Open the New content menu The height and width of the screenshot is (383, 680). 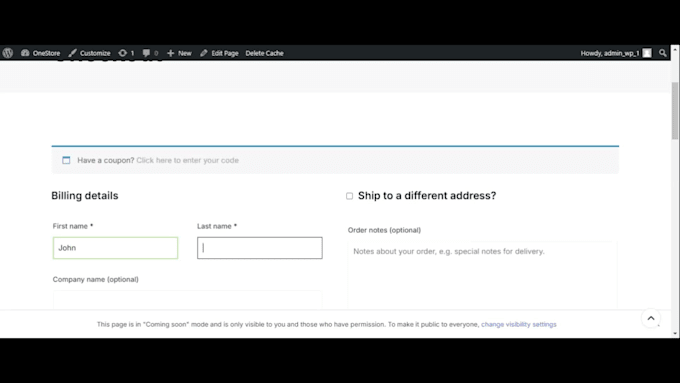pos(179,53)
